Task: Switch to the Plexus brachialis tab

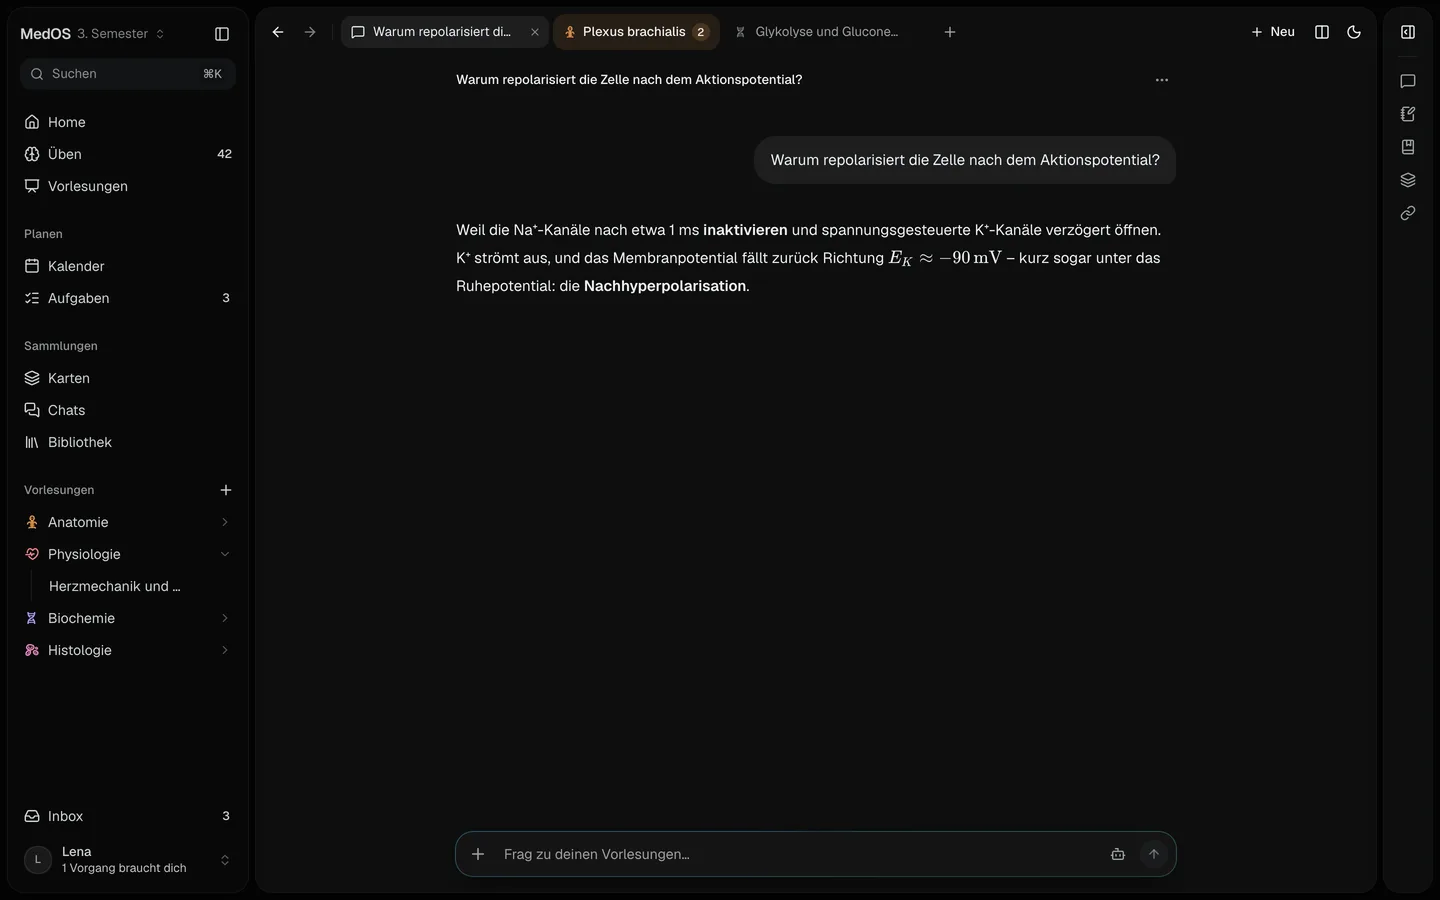Action: (636, 32)
